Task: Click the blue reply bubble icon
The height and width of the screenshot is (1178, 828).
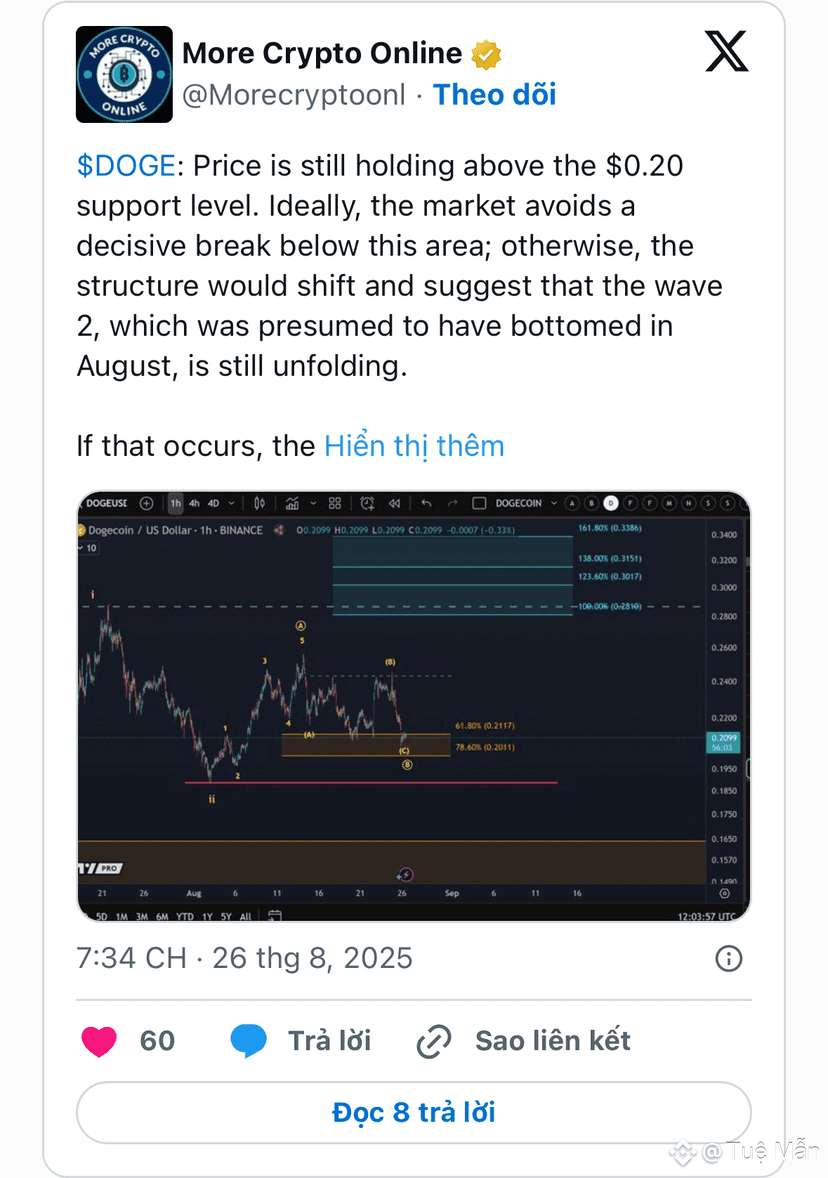Action: pos(249,1041)
